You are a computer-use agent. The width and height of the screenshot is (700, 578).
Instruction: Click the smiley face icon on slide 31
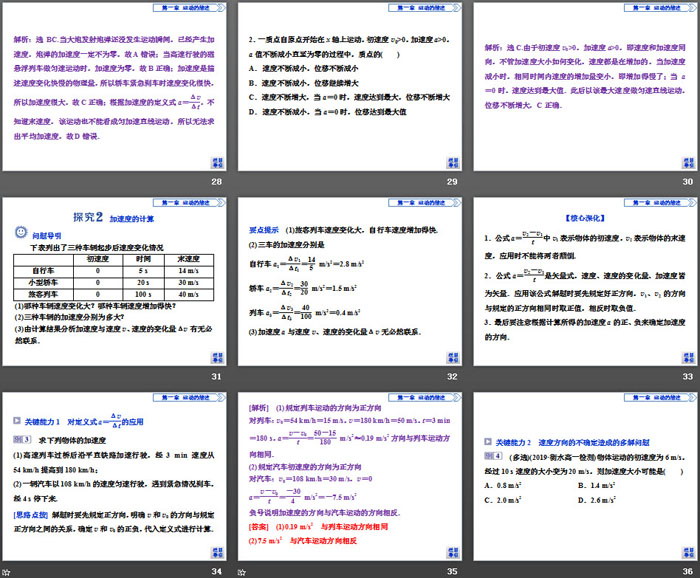click(x=21, y=232)
